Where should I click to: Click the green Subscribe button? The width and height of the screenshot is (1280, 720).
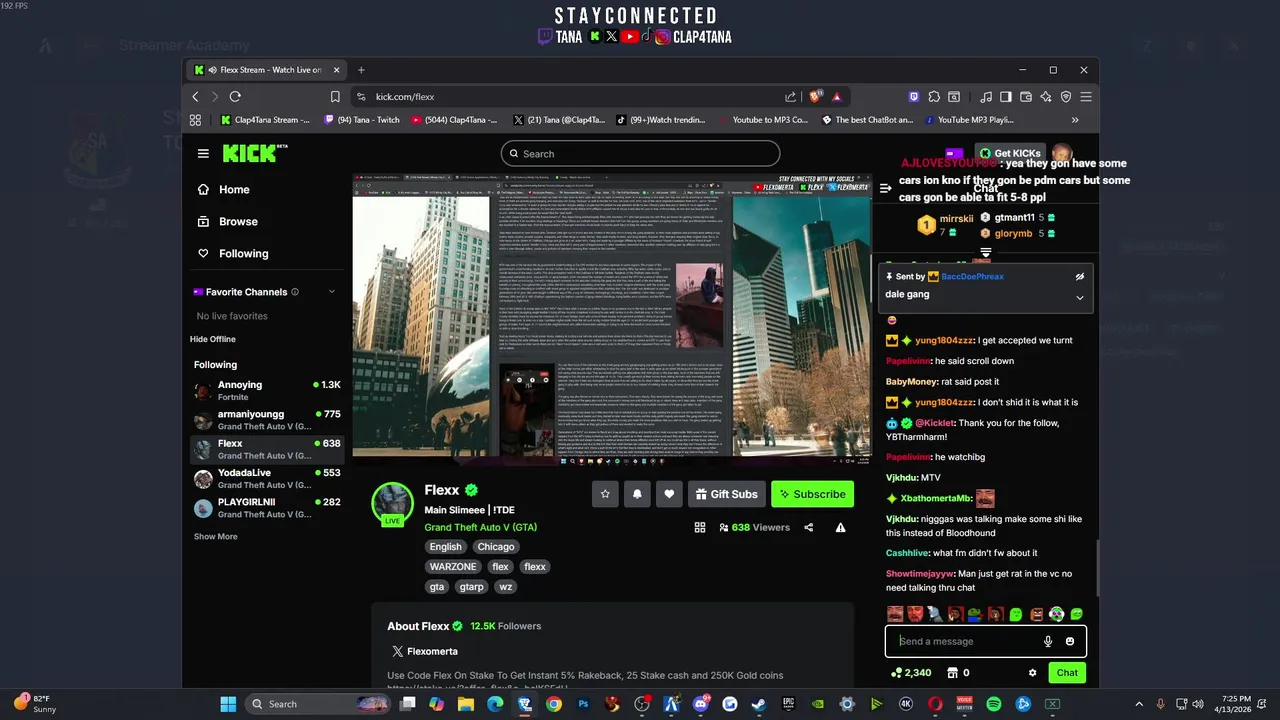(813, 494)
